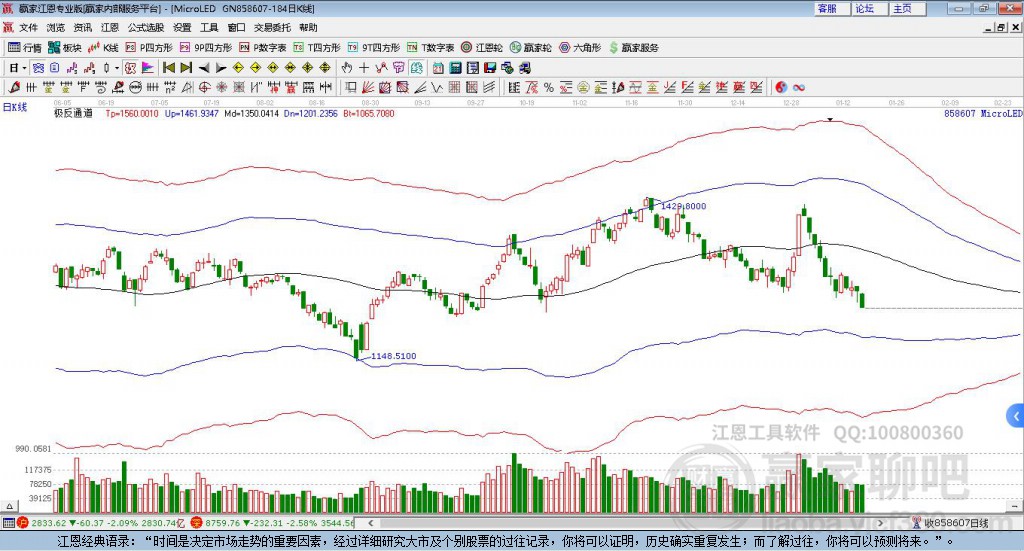Open the P四方形 tool
This screenshot has height=551, width=1024.
pyautogui.click(x=149, y=48)
